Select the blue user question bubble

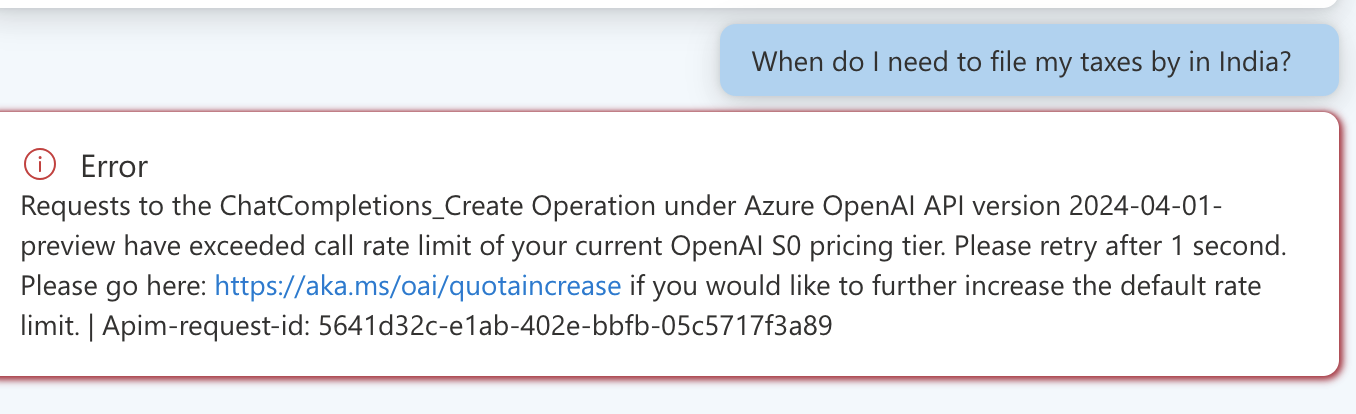1028,61
